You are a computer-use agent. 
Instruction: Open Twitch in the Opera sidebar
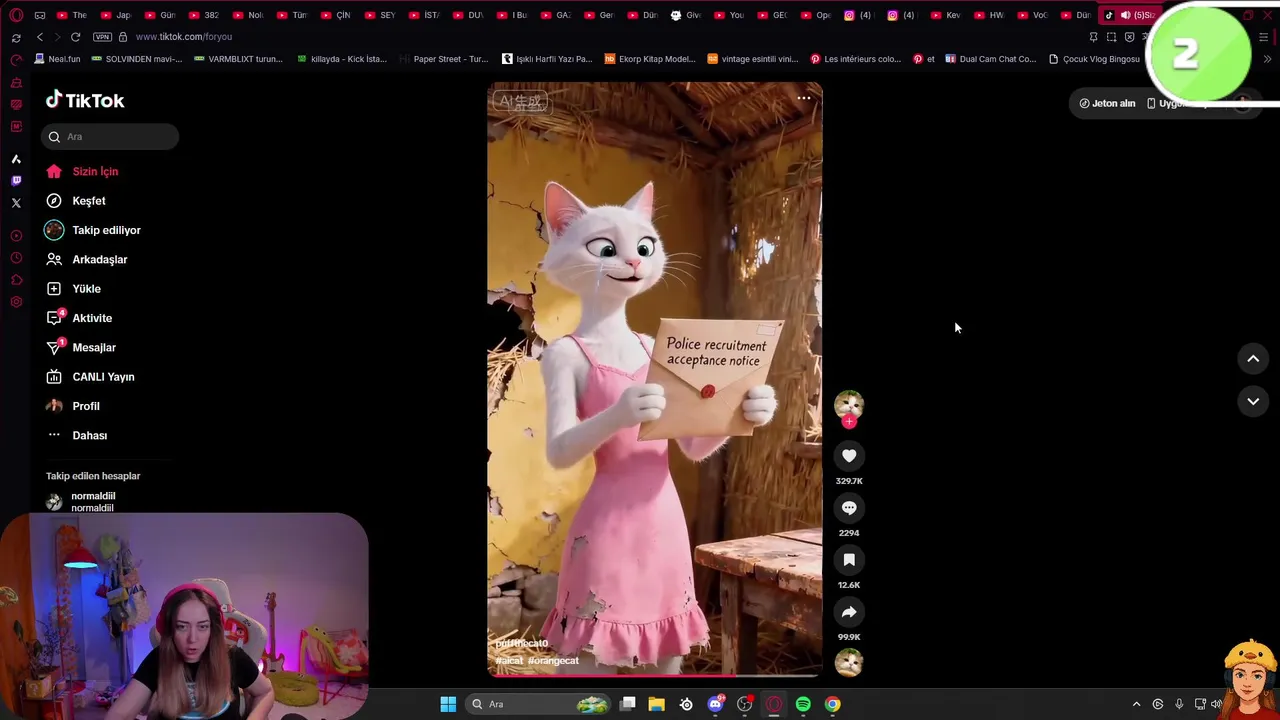point(16,181)
